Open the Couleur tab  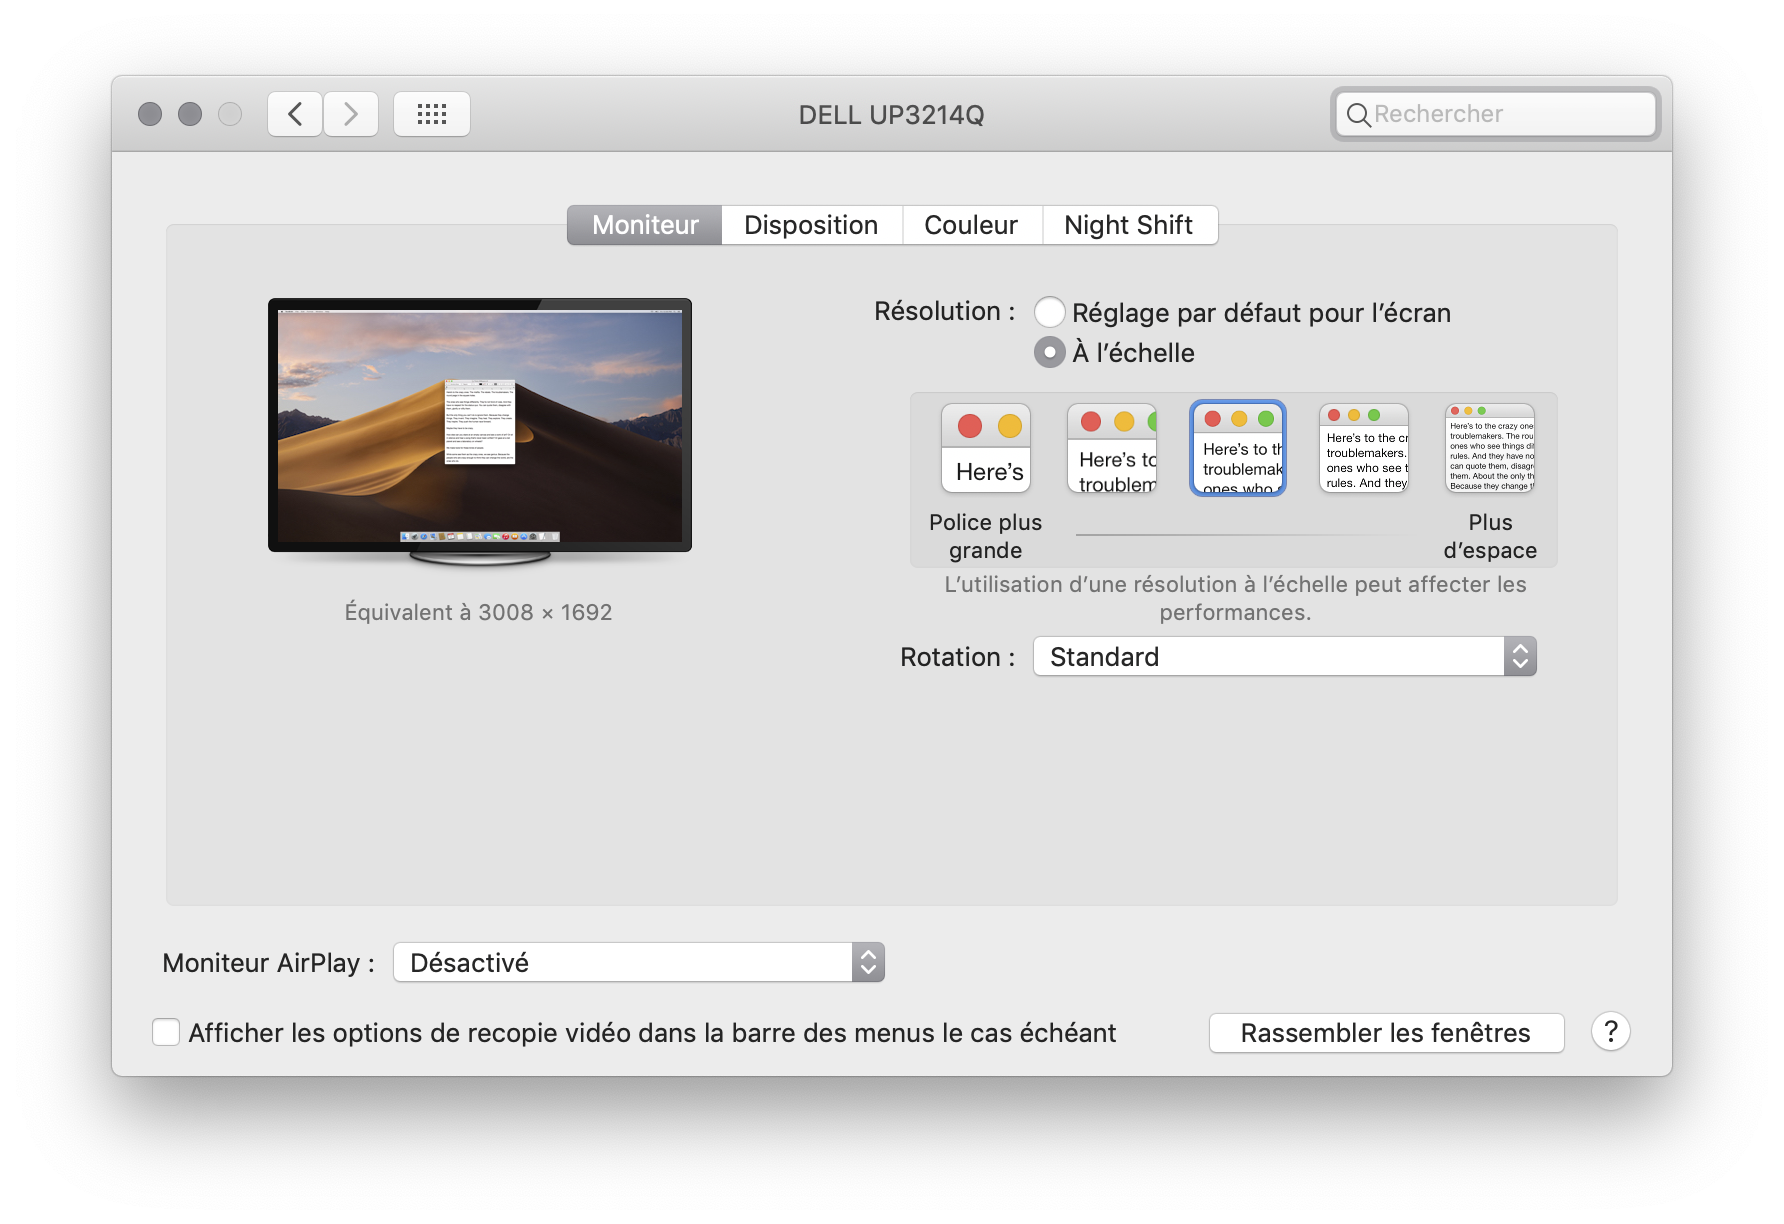pyautogui.click(x=971, y=225)
